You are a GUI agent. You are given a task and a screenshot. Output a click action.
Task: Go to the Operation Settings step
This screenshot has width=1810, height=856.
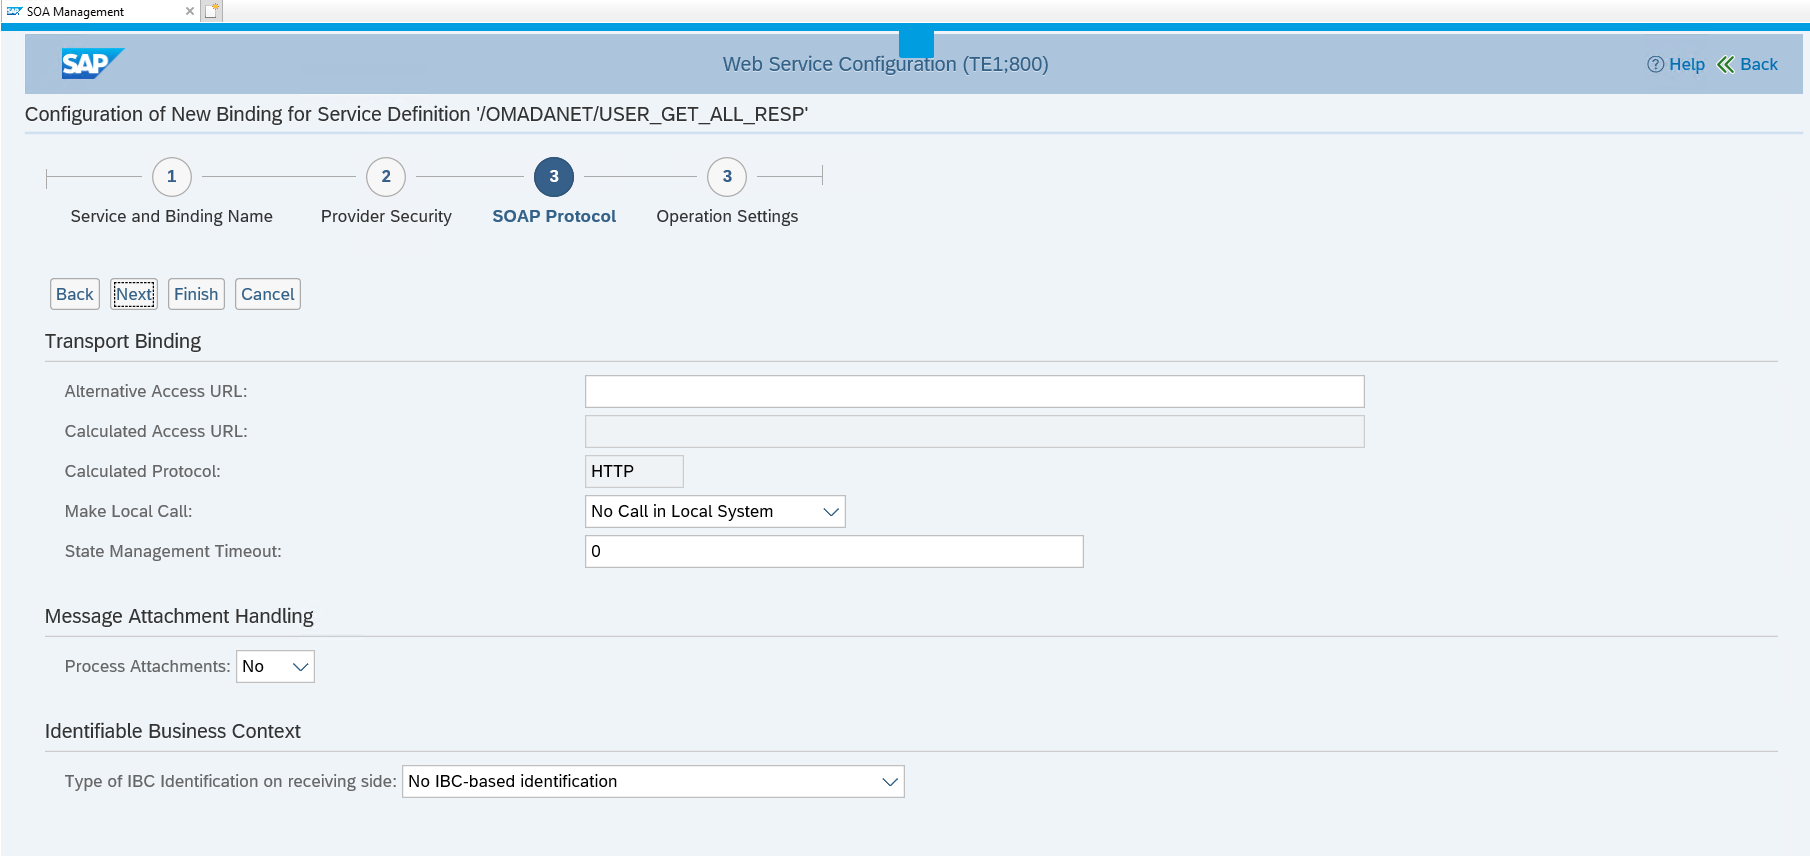[727, 177]
